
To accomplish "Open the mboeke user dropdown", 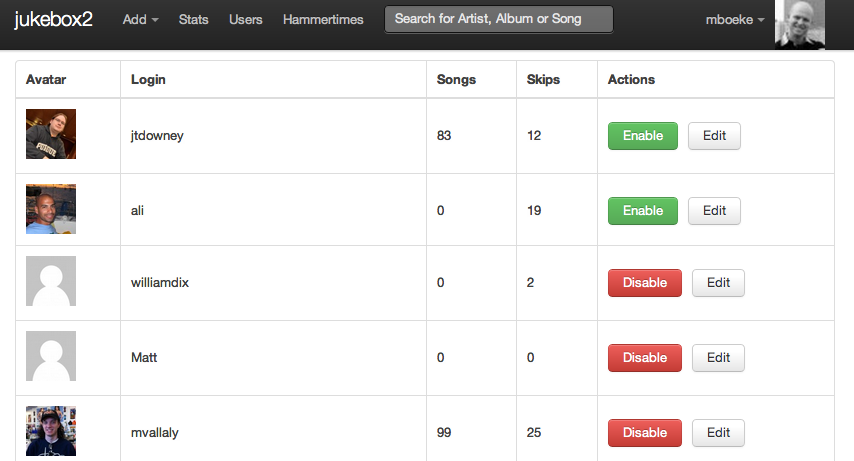I will 735,20.
